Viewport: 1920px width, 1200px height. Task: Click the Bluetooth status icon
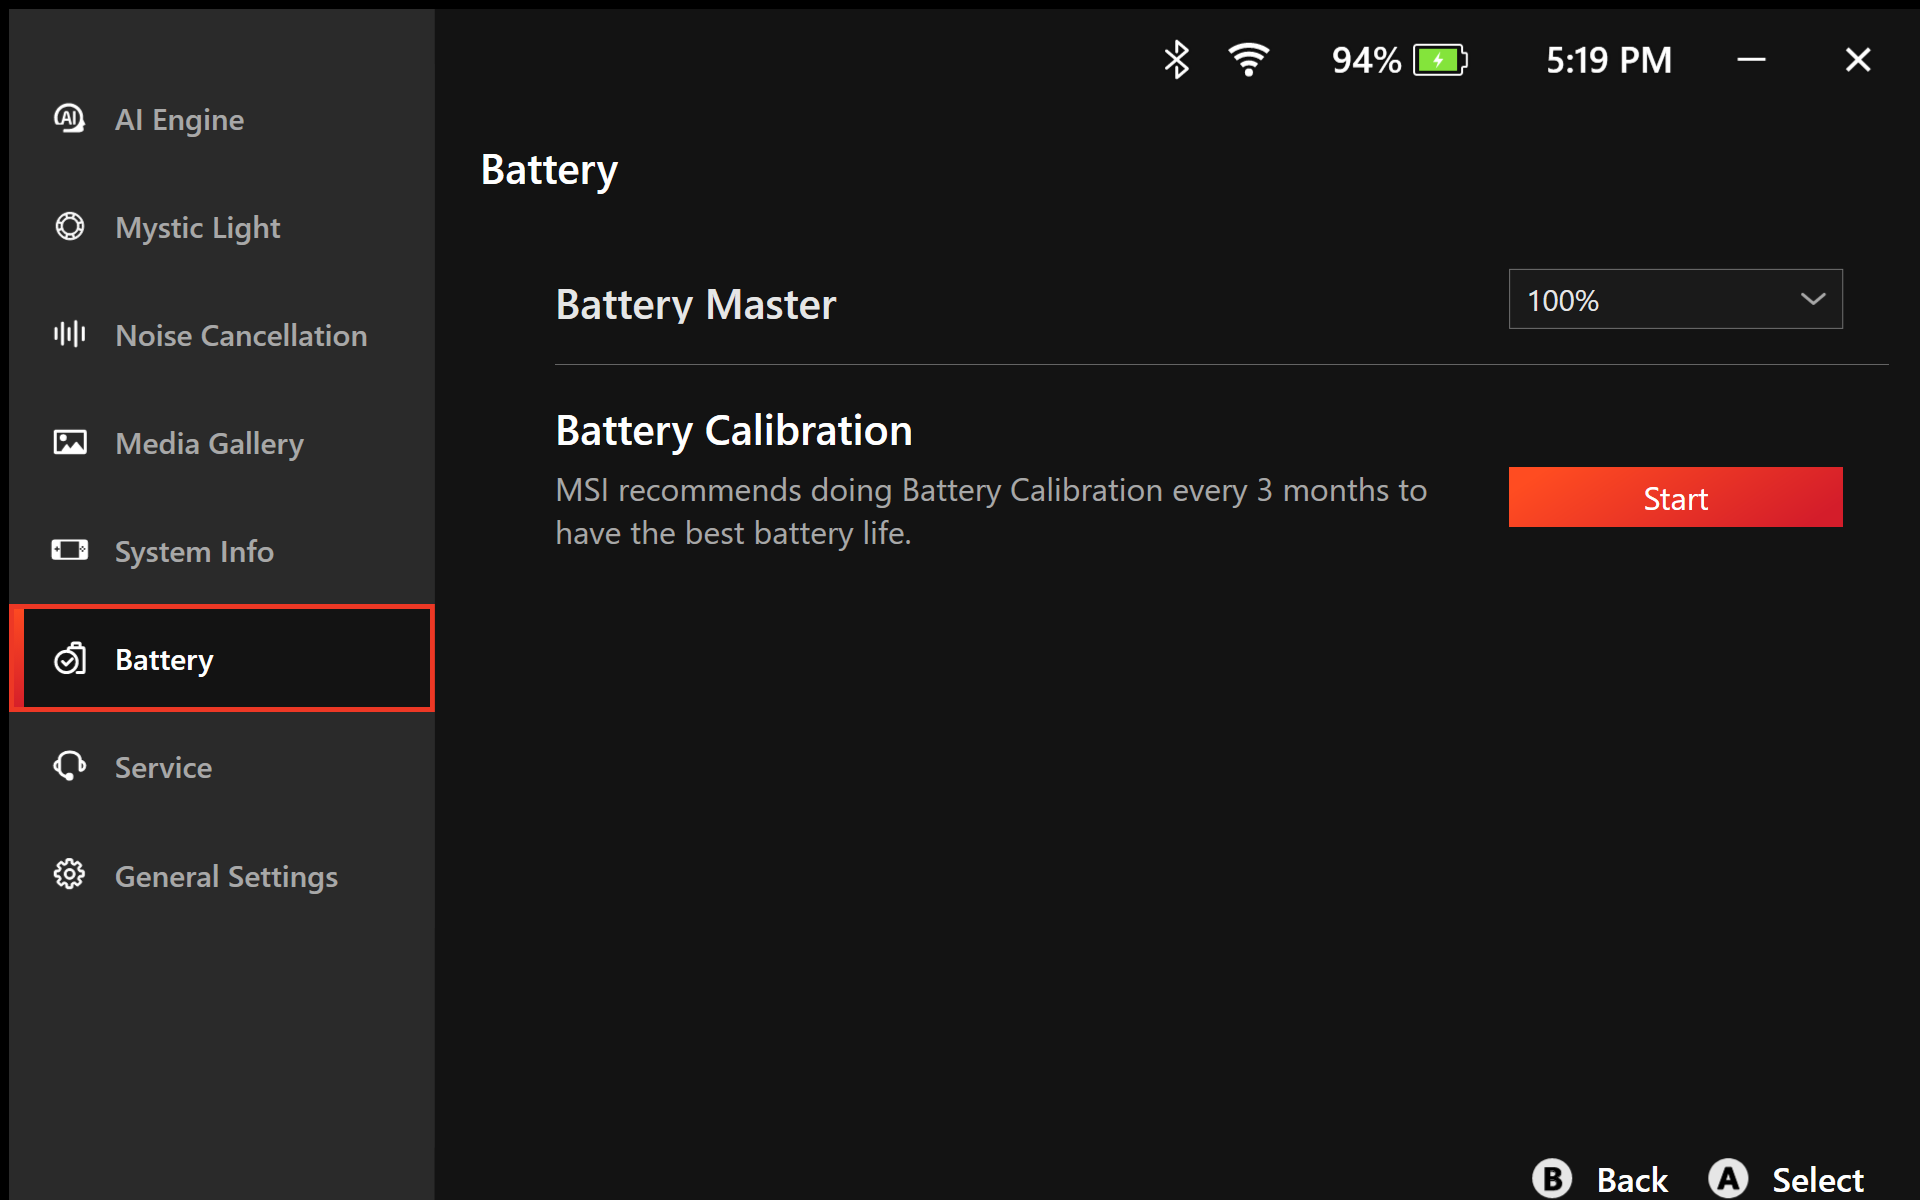click(1176, 60)
